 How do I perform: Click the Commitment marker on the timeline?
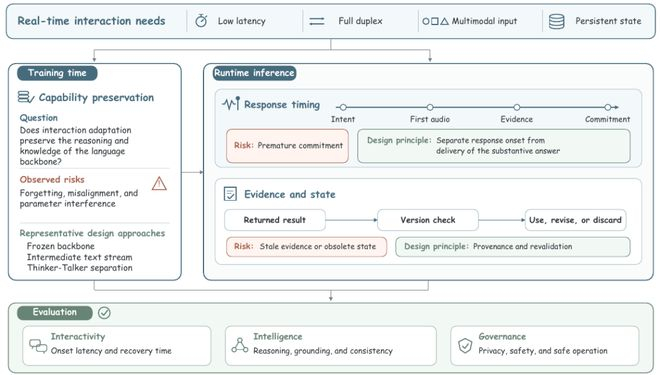pyautogui.click(x=607, y=107)
